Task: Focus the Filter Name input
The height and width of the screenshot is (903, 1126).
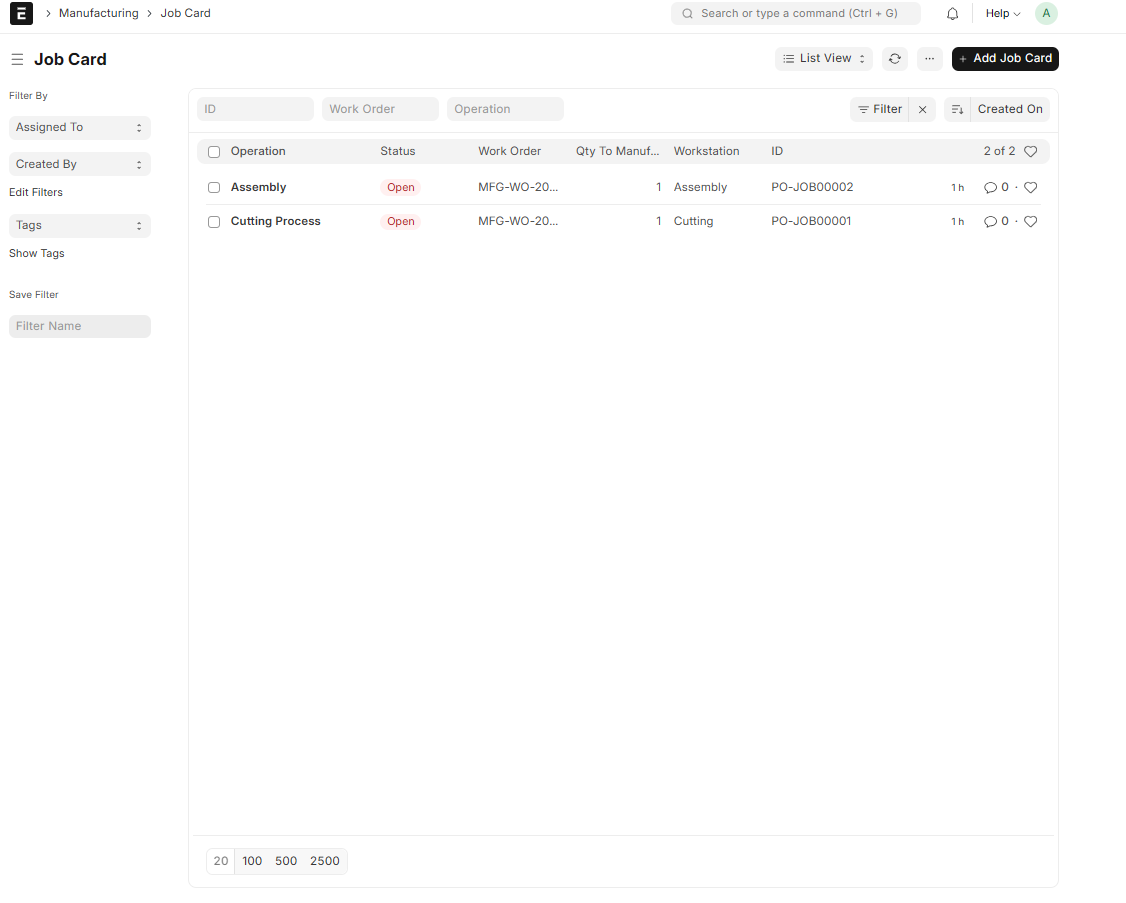Action: tap(80, 326)
